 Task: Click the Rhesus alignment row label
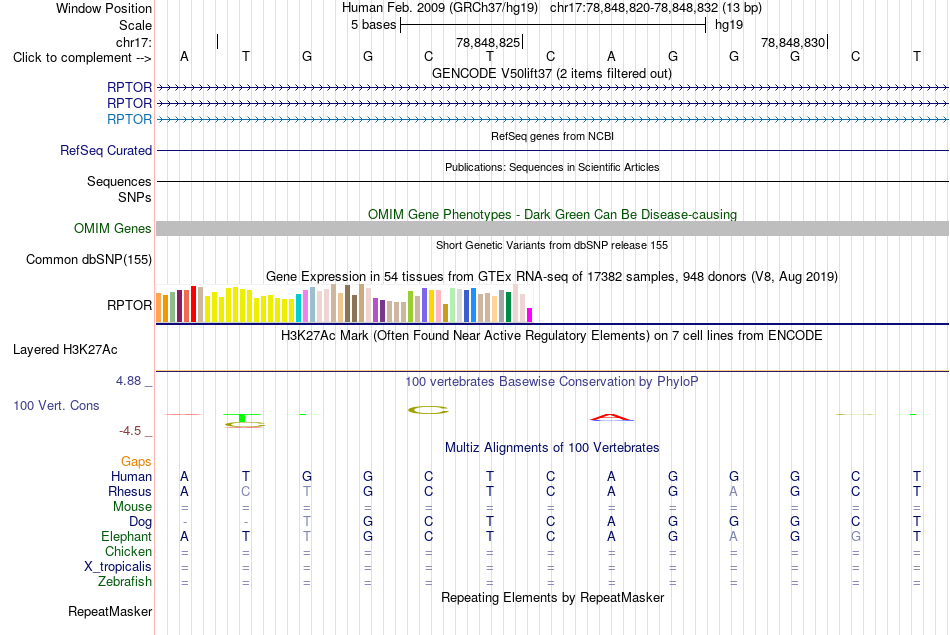[130, 491]
